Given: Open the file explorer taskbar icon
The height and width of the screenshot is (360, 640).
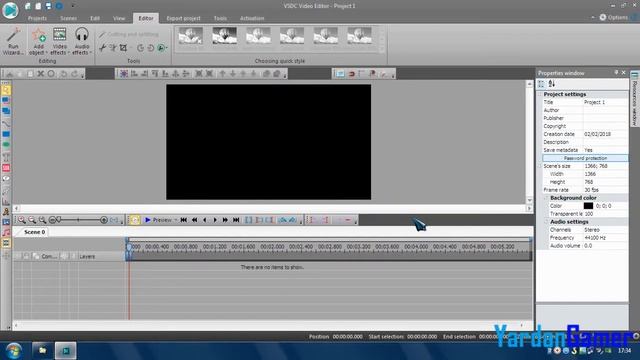Looking at the screenshot, I should (x=42, y=351).
